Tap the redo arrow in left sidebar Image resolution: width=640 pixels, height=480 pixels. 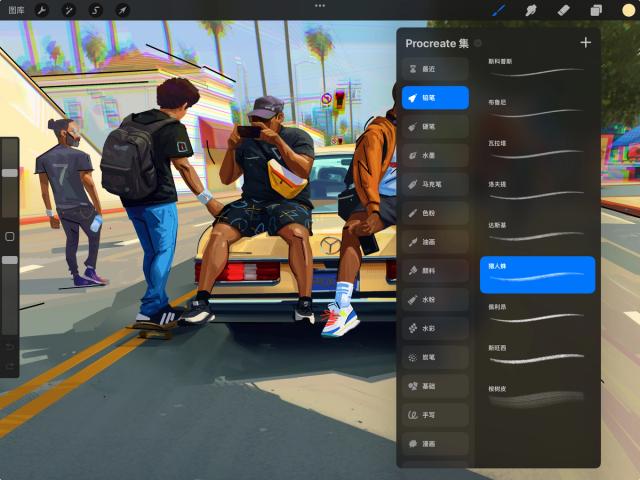coord(10,365)
